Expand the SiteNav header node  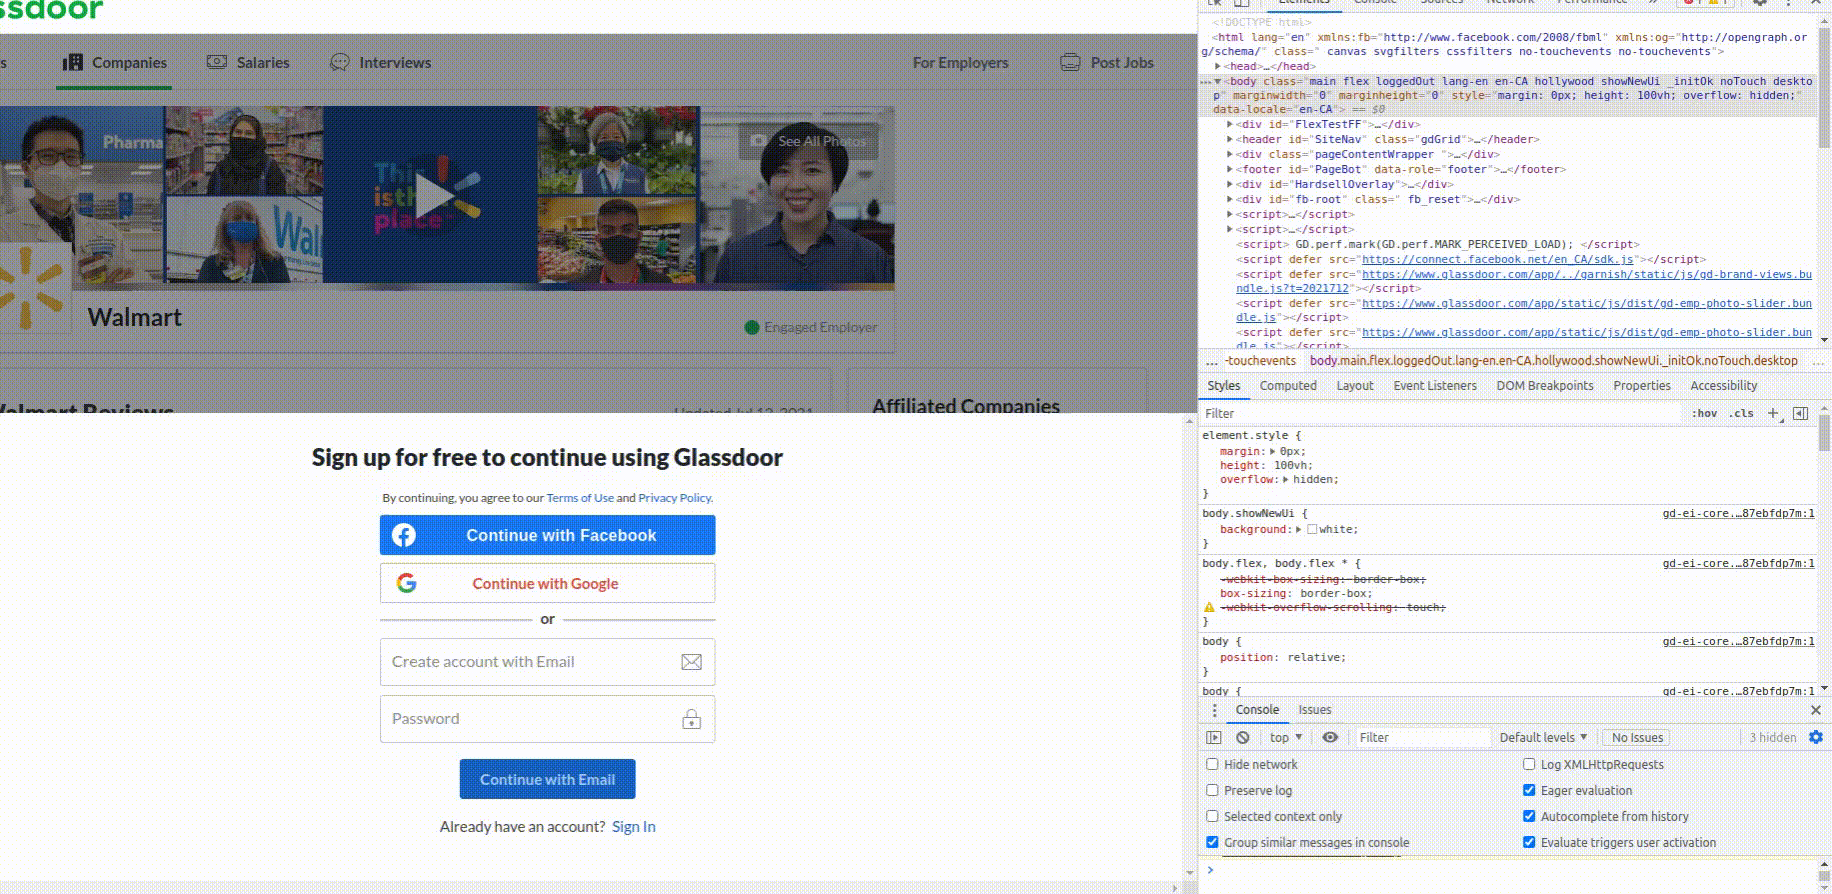(1230, 140)
